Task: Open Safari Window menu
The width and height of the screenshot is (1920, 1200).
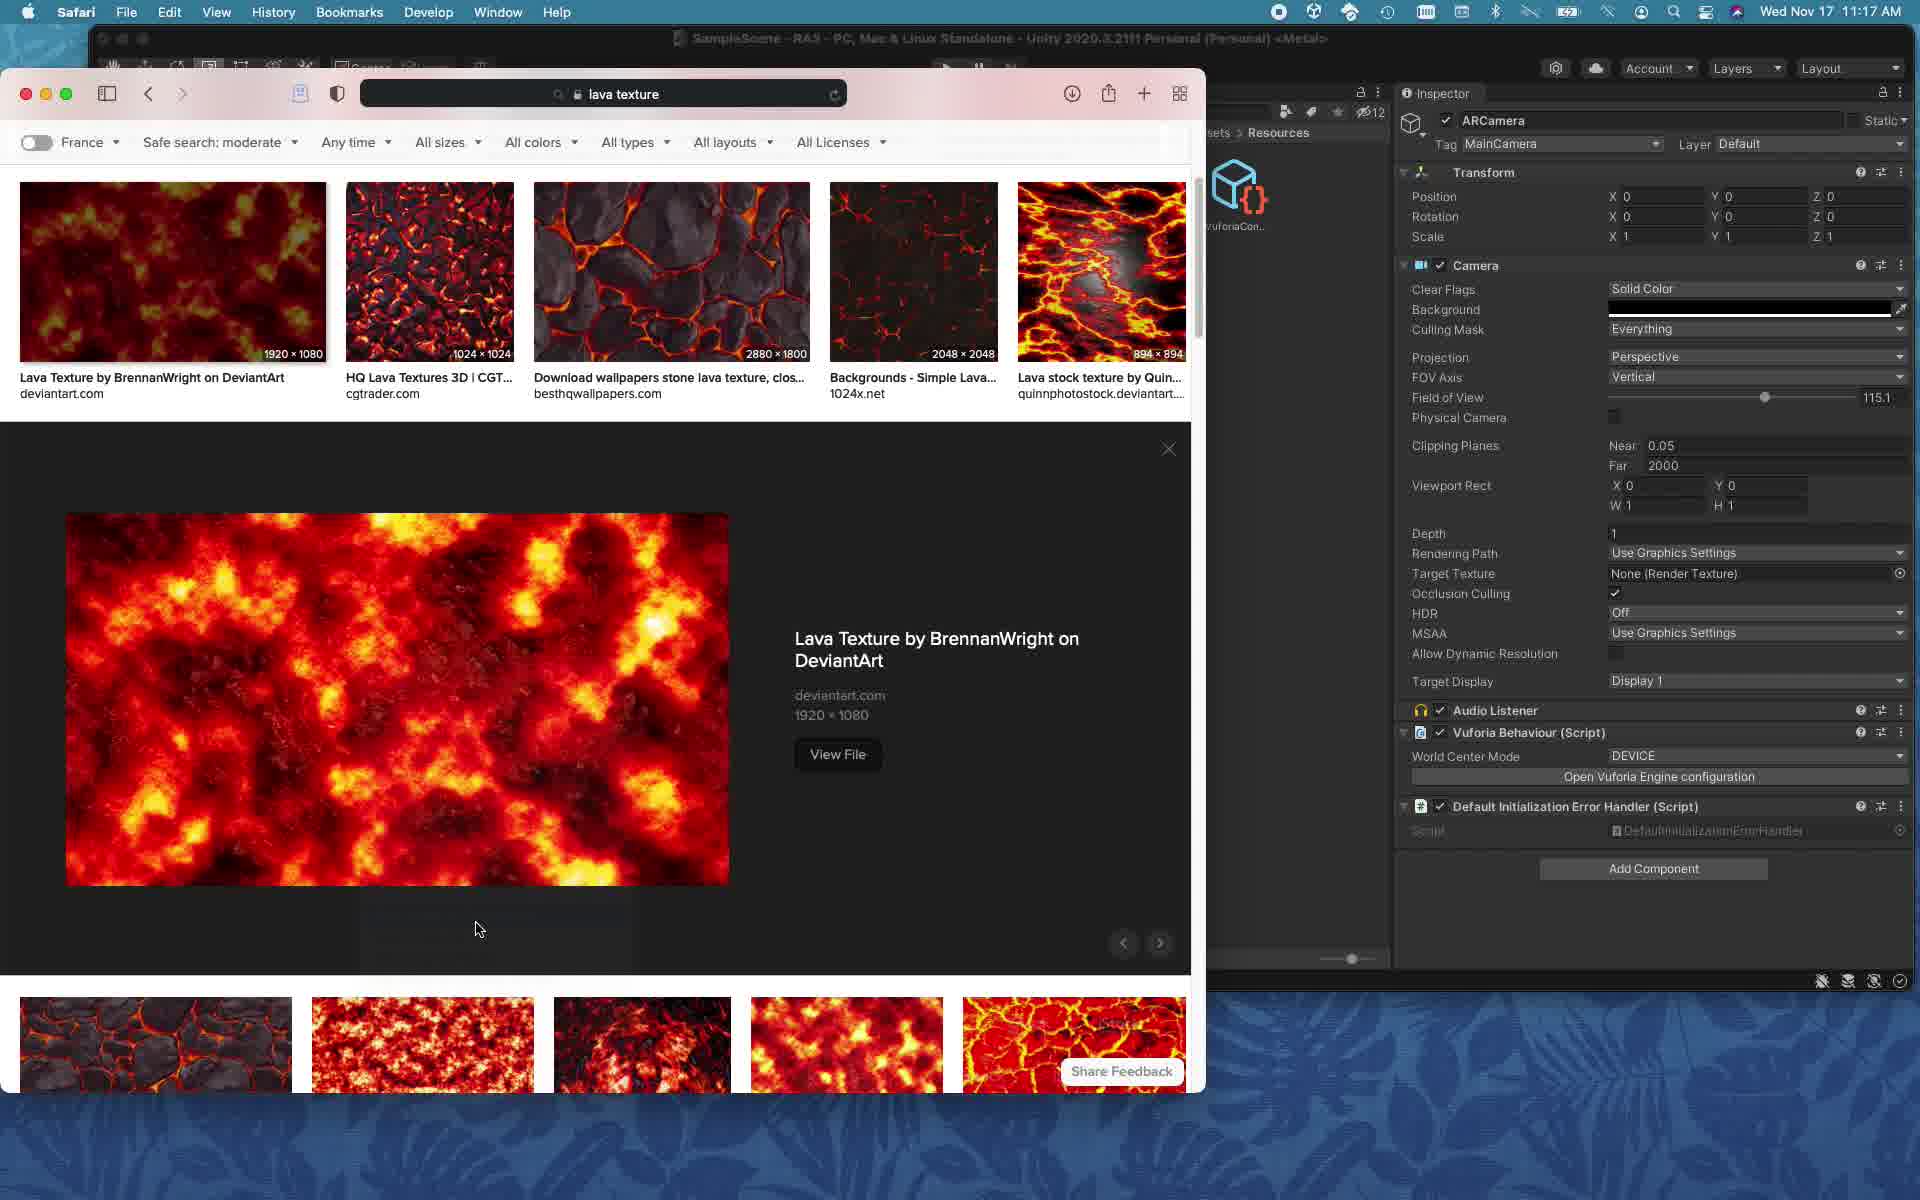Action: (498, 12)
